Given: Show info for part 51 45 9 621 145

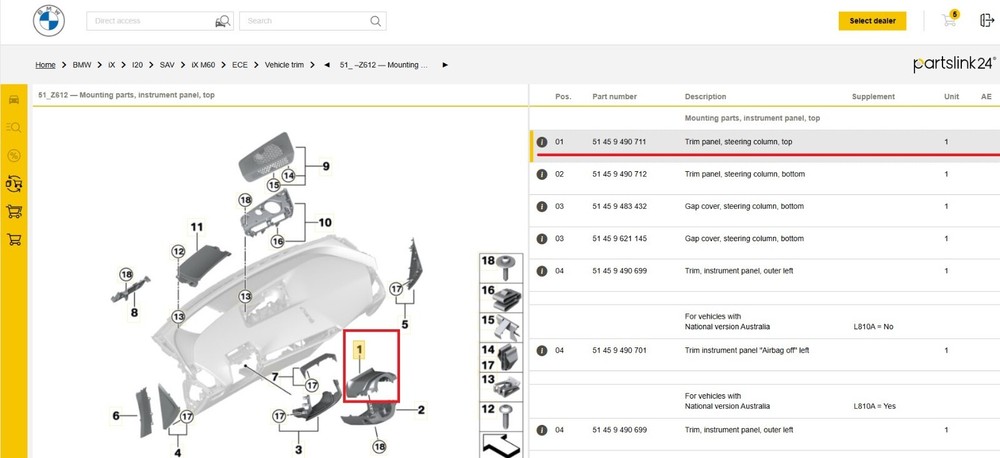Looking at the screenshot, I should pyautogui.click(x=542, y=239).
